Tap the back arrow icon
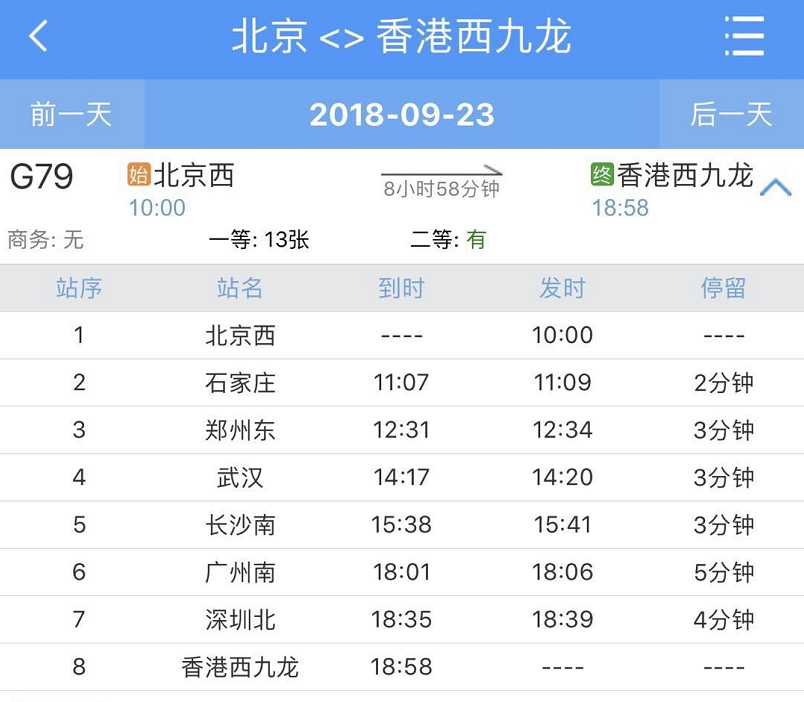The width and height of the screenshot is (804, 702). (x=38, y=38)
